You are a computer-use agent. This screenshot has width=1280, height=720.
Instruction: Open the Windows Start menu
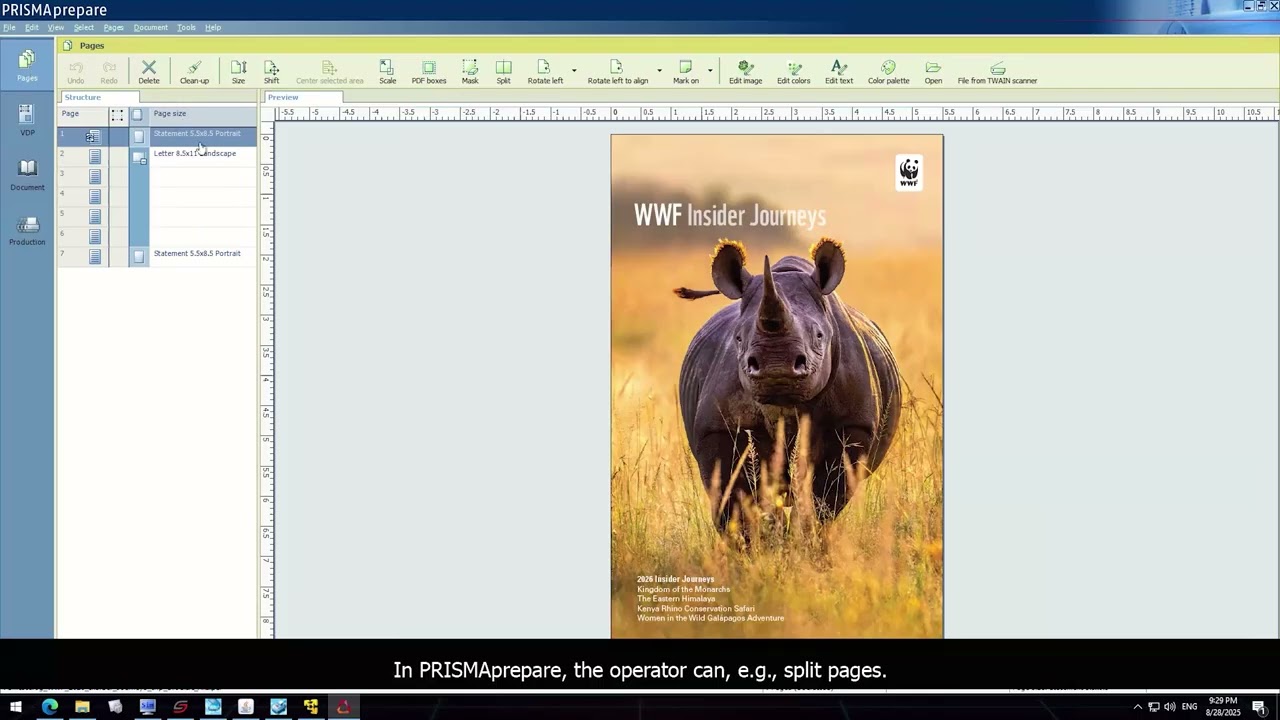point(16,707)
